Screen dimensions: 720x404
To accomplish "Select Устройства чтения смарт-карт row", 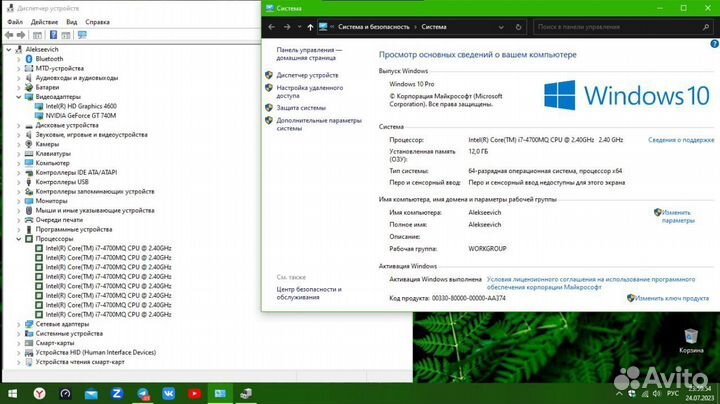I will [80, 362].
